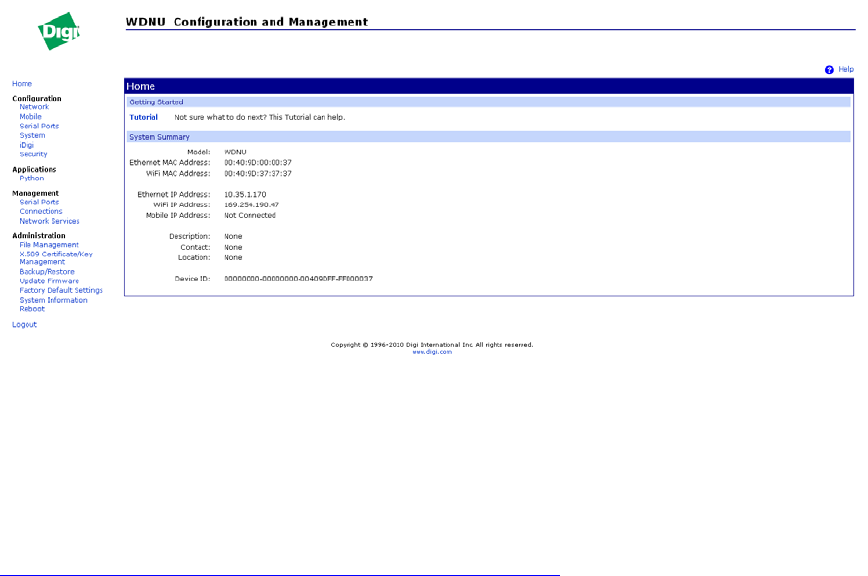Open System configuration
The image size is (868, 576).
pyautogui.click(x=33, y=136)
